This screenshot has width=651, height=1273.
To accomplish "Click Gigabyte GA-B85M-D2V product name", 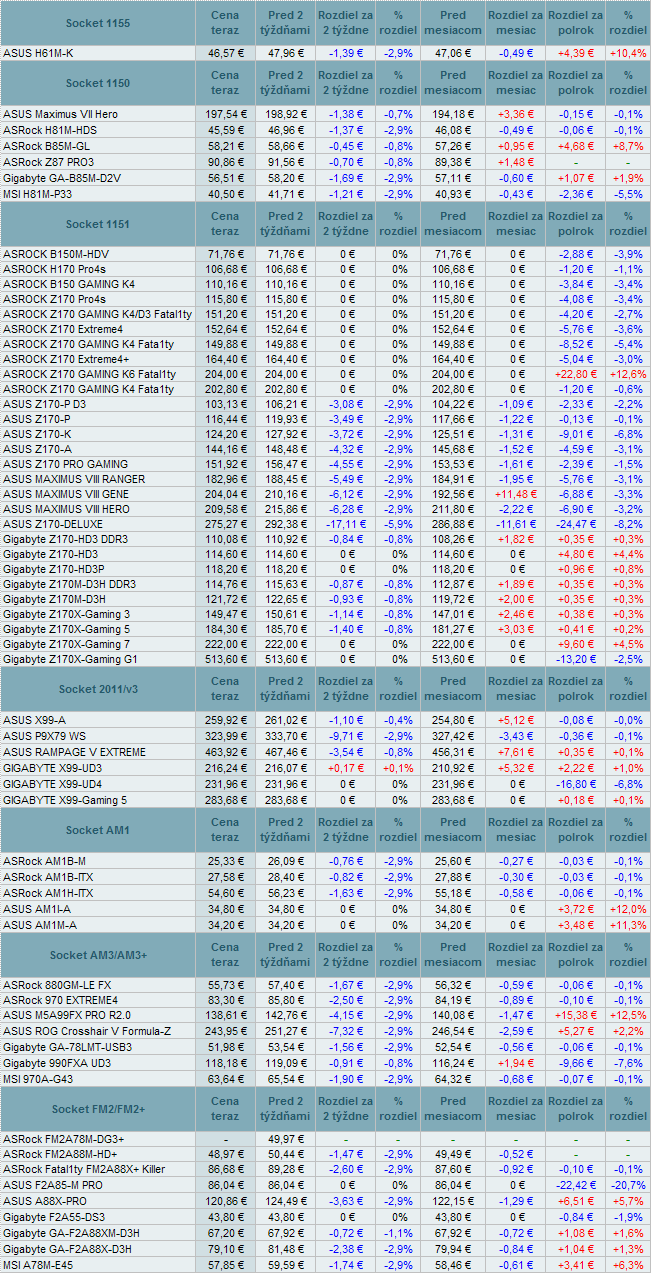I will tap(62, 177).
